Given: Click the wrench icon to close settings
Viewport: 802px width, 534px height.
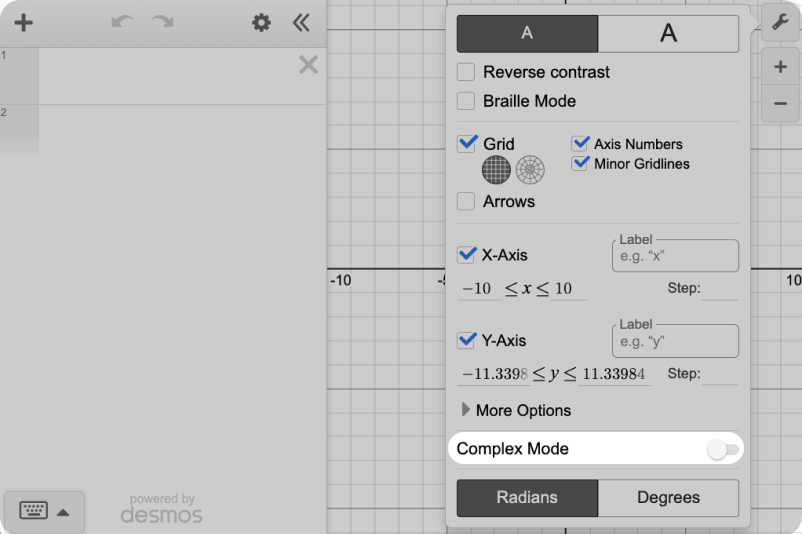Looking at the screenshot, I should [780, 22].
